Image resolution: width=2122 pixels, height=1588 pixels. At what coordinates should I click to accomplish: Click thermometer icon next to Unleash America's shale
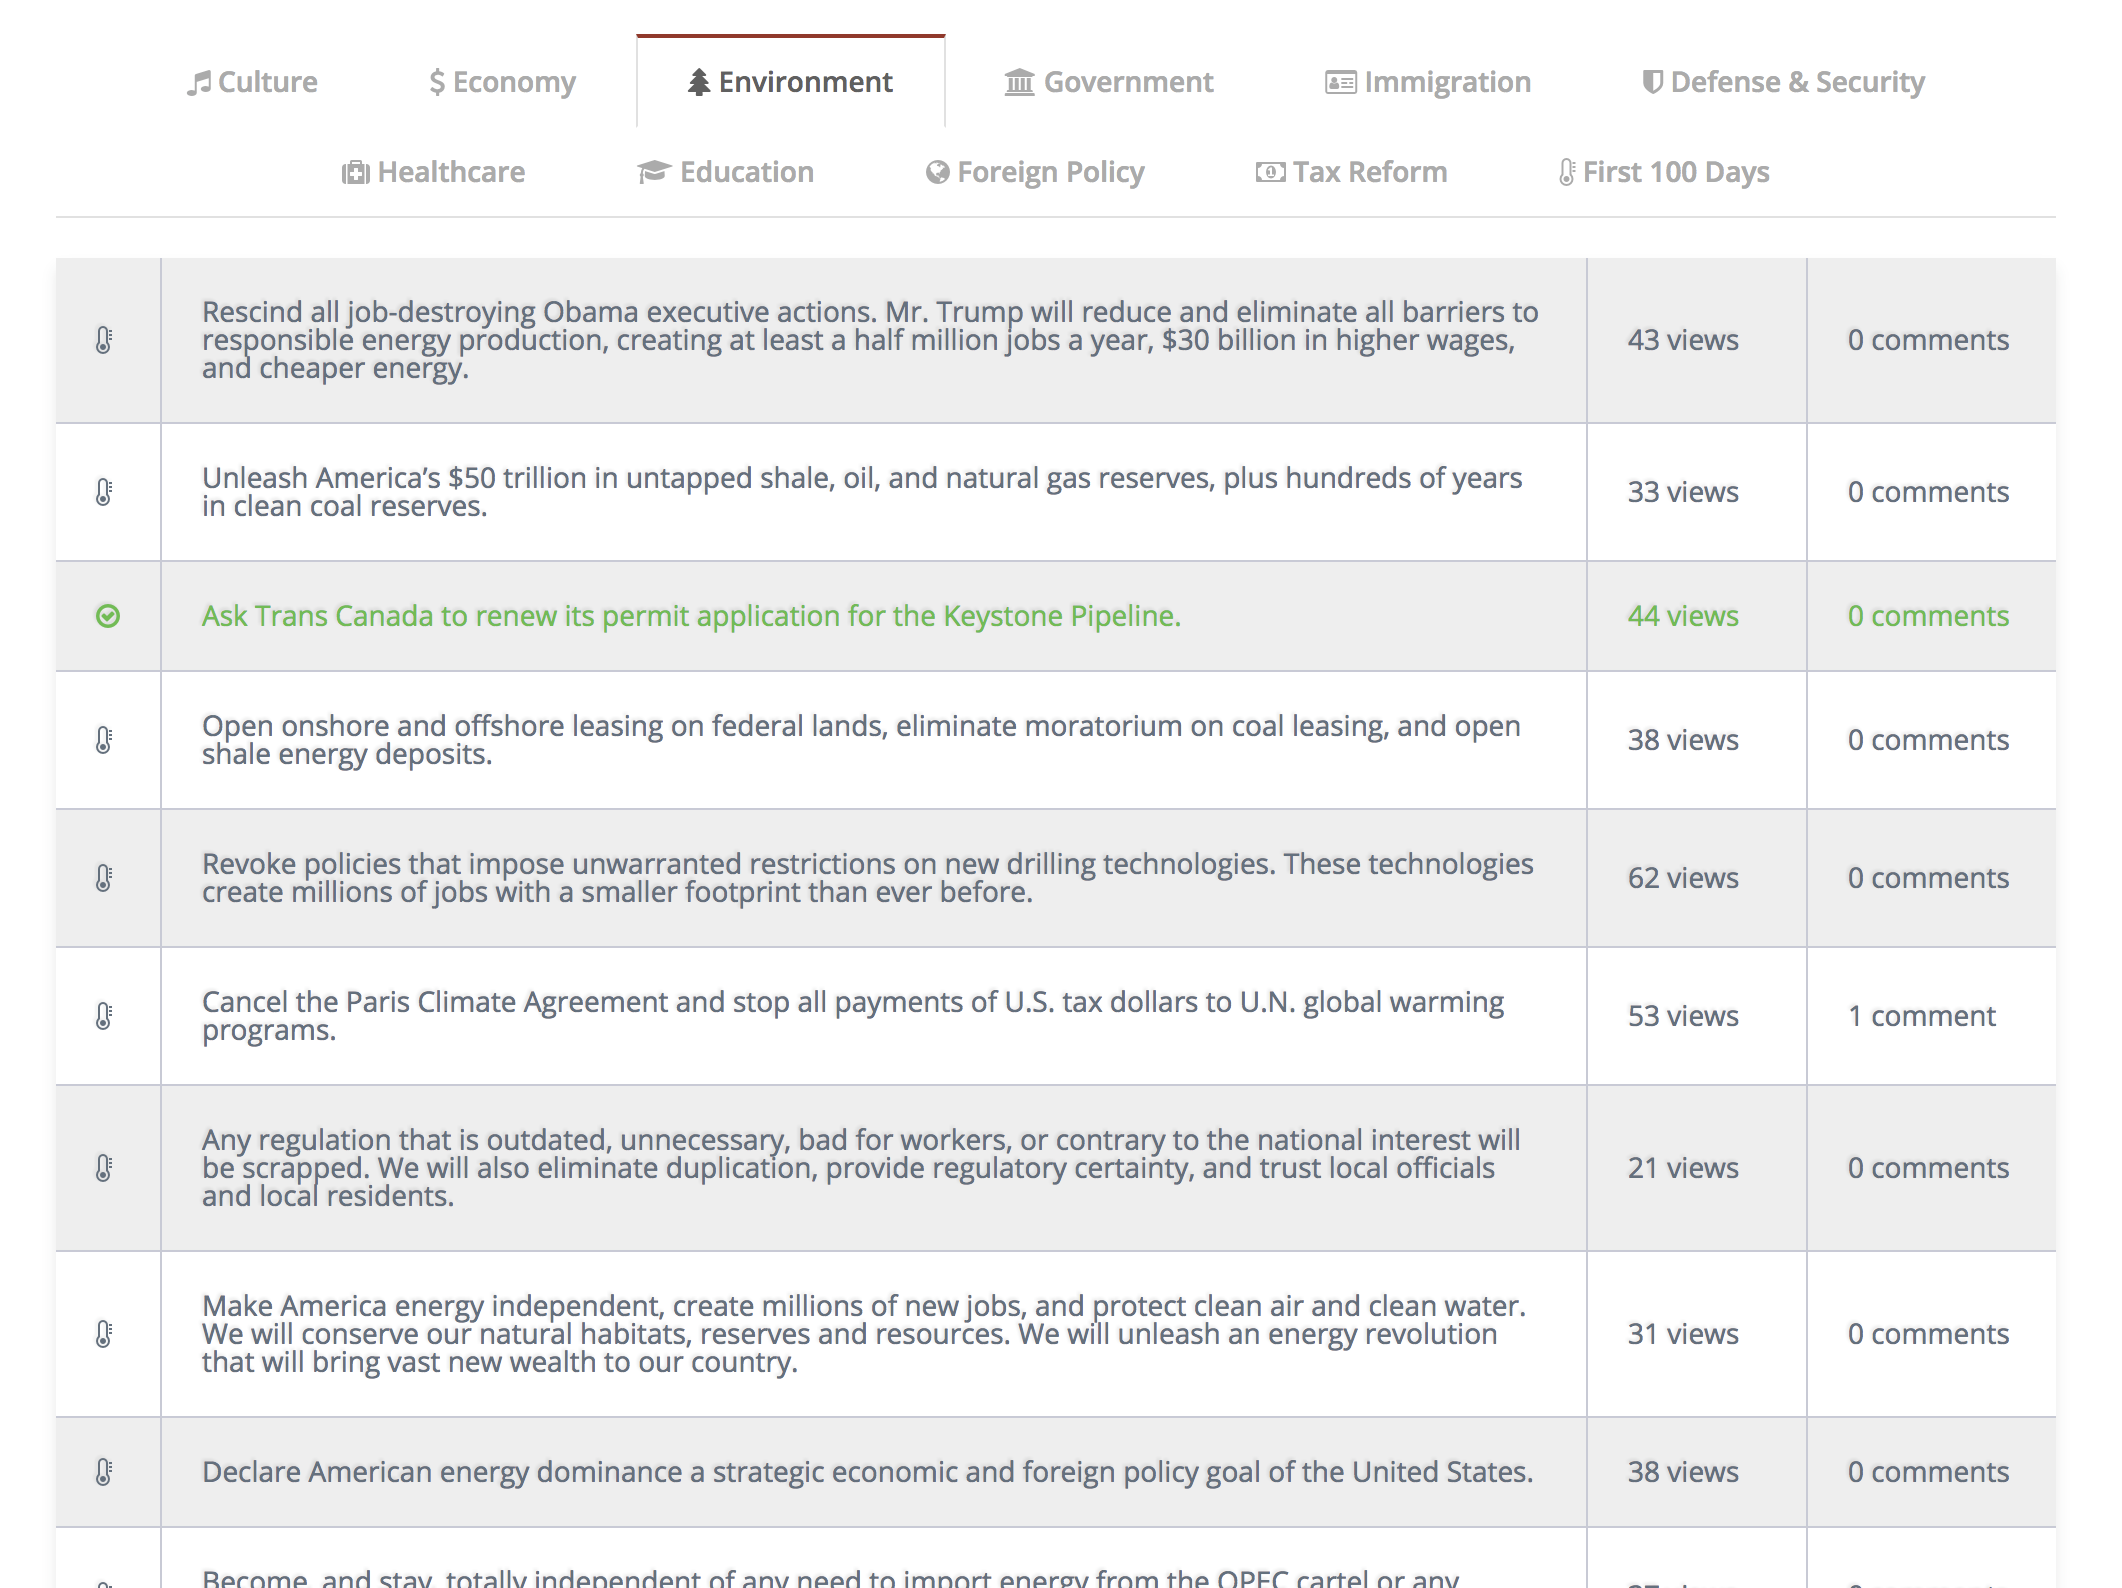tap(104, 492)
